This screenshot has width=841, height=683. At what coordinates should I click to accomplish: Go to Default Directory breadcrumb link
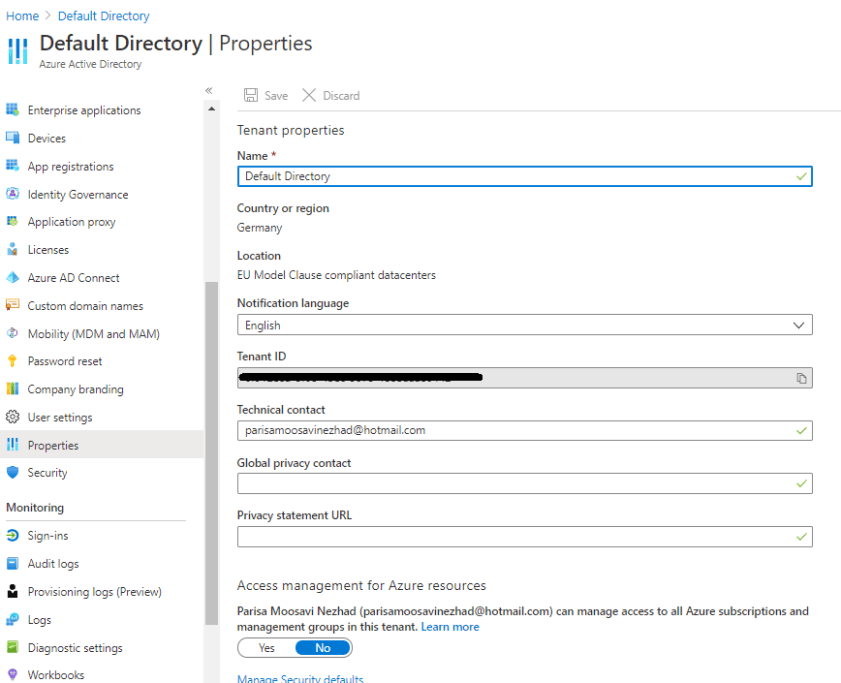coord(104,16)
